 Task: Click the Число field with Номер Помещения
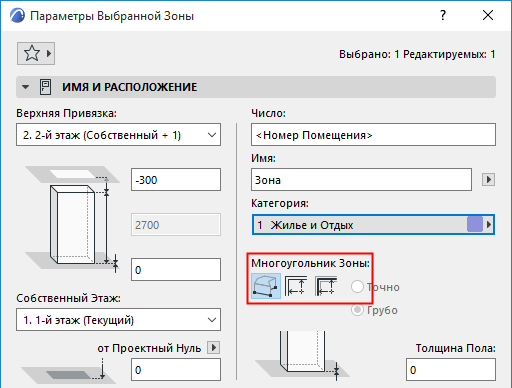tap(373, 135)
